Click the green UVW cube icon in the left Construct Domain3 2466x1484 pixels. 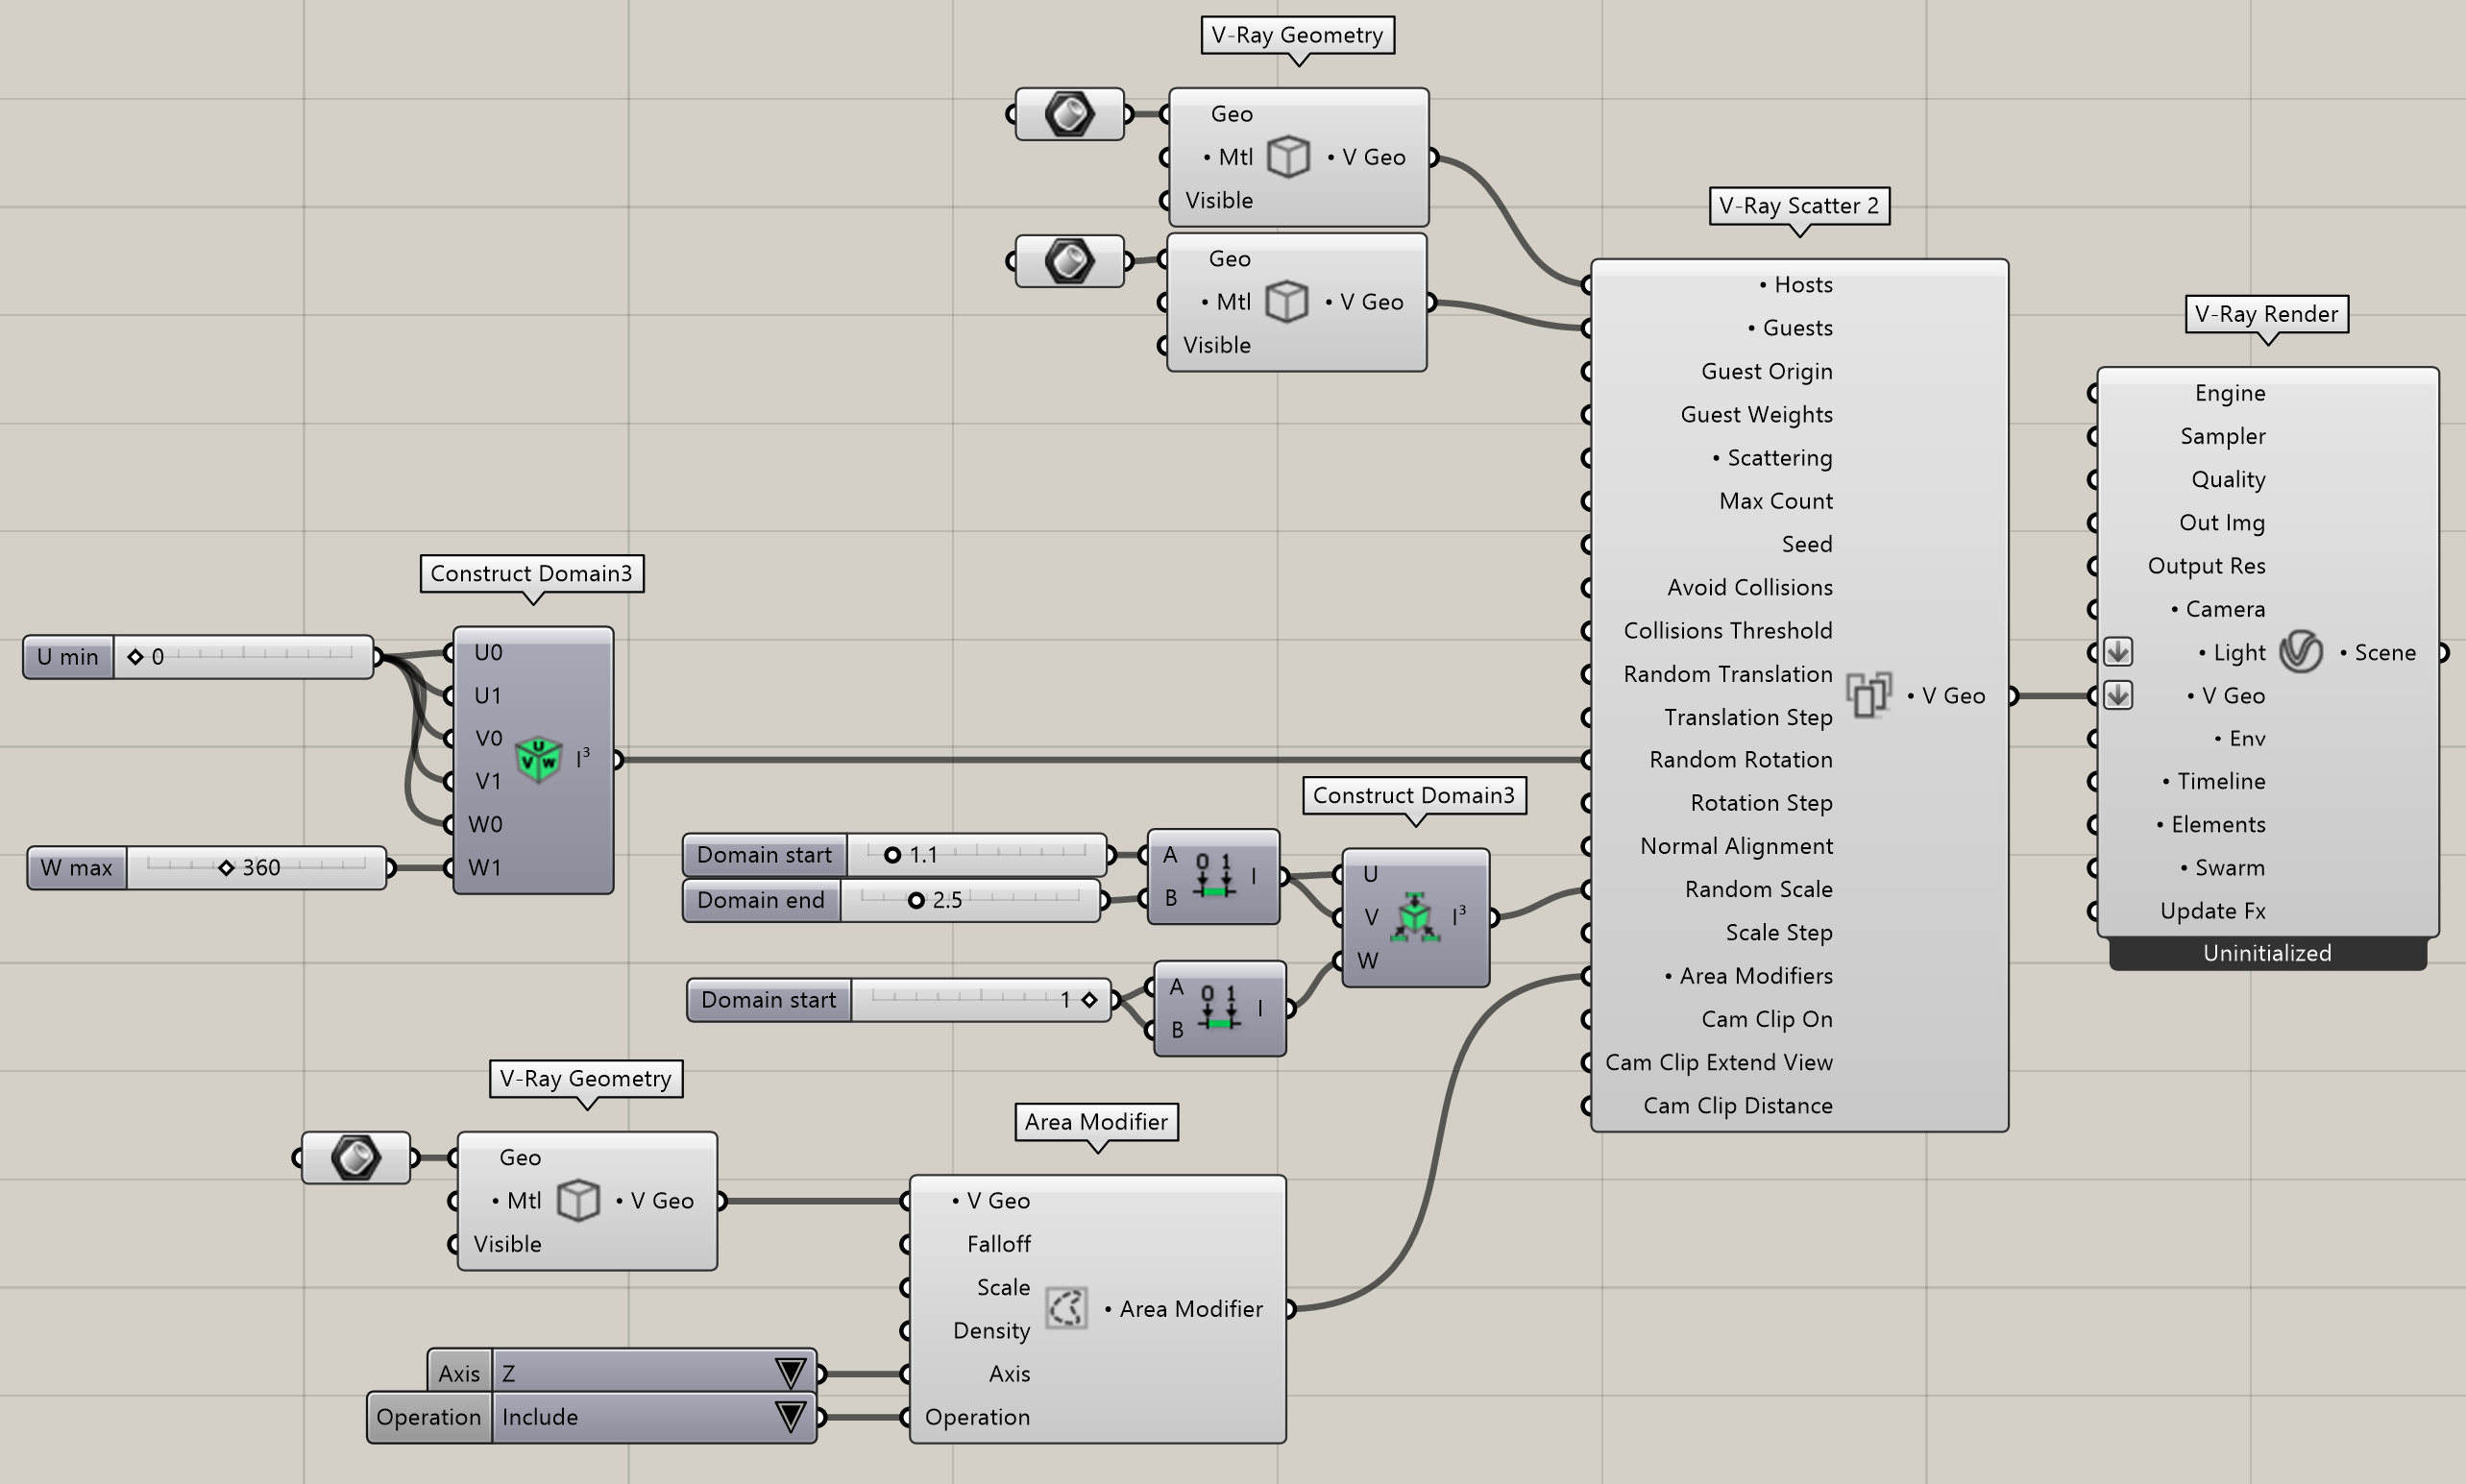pyautogui.click(x=538, y=760)
